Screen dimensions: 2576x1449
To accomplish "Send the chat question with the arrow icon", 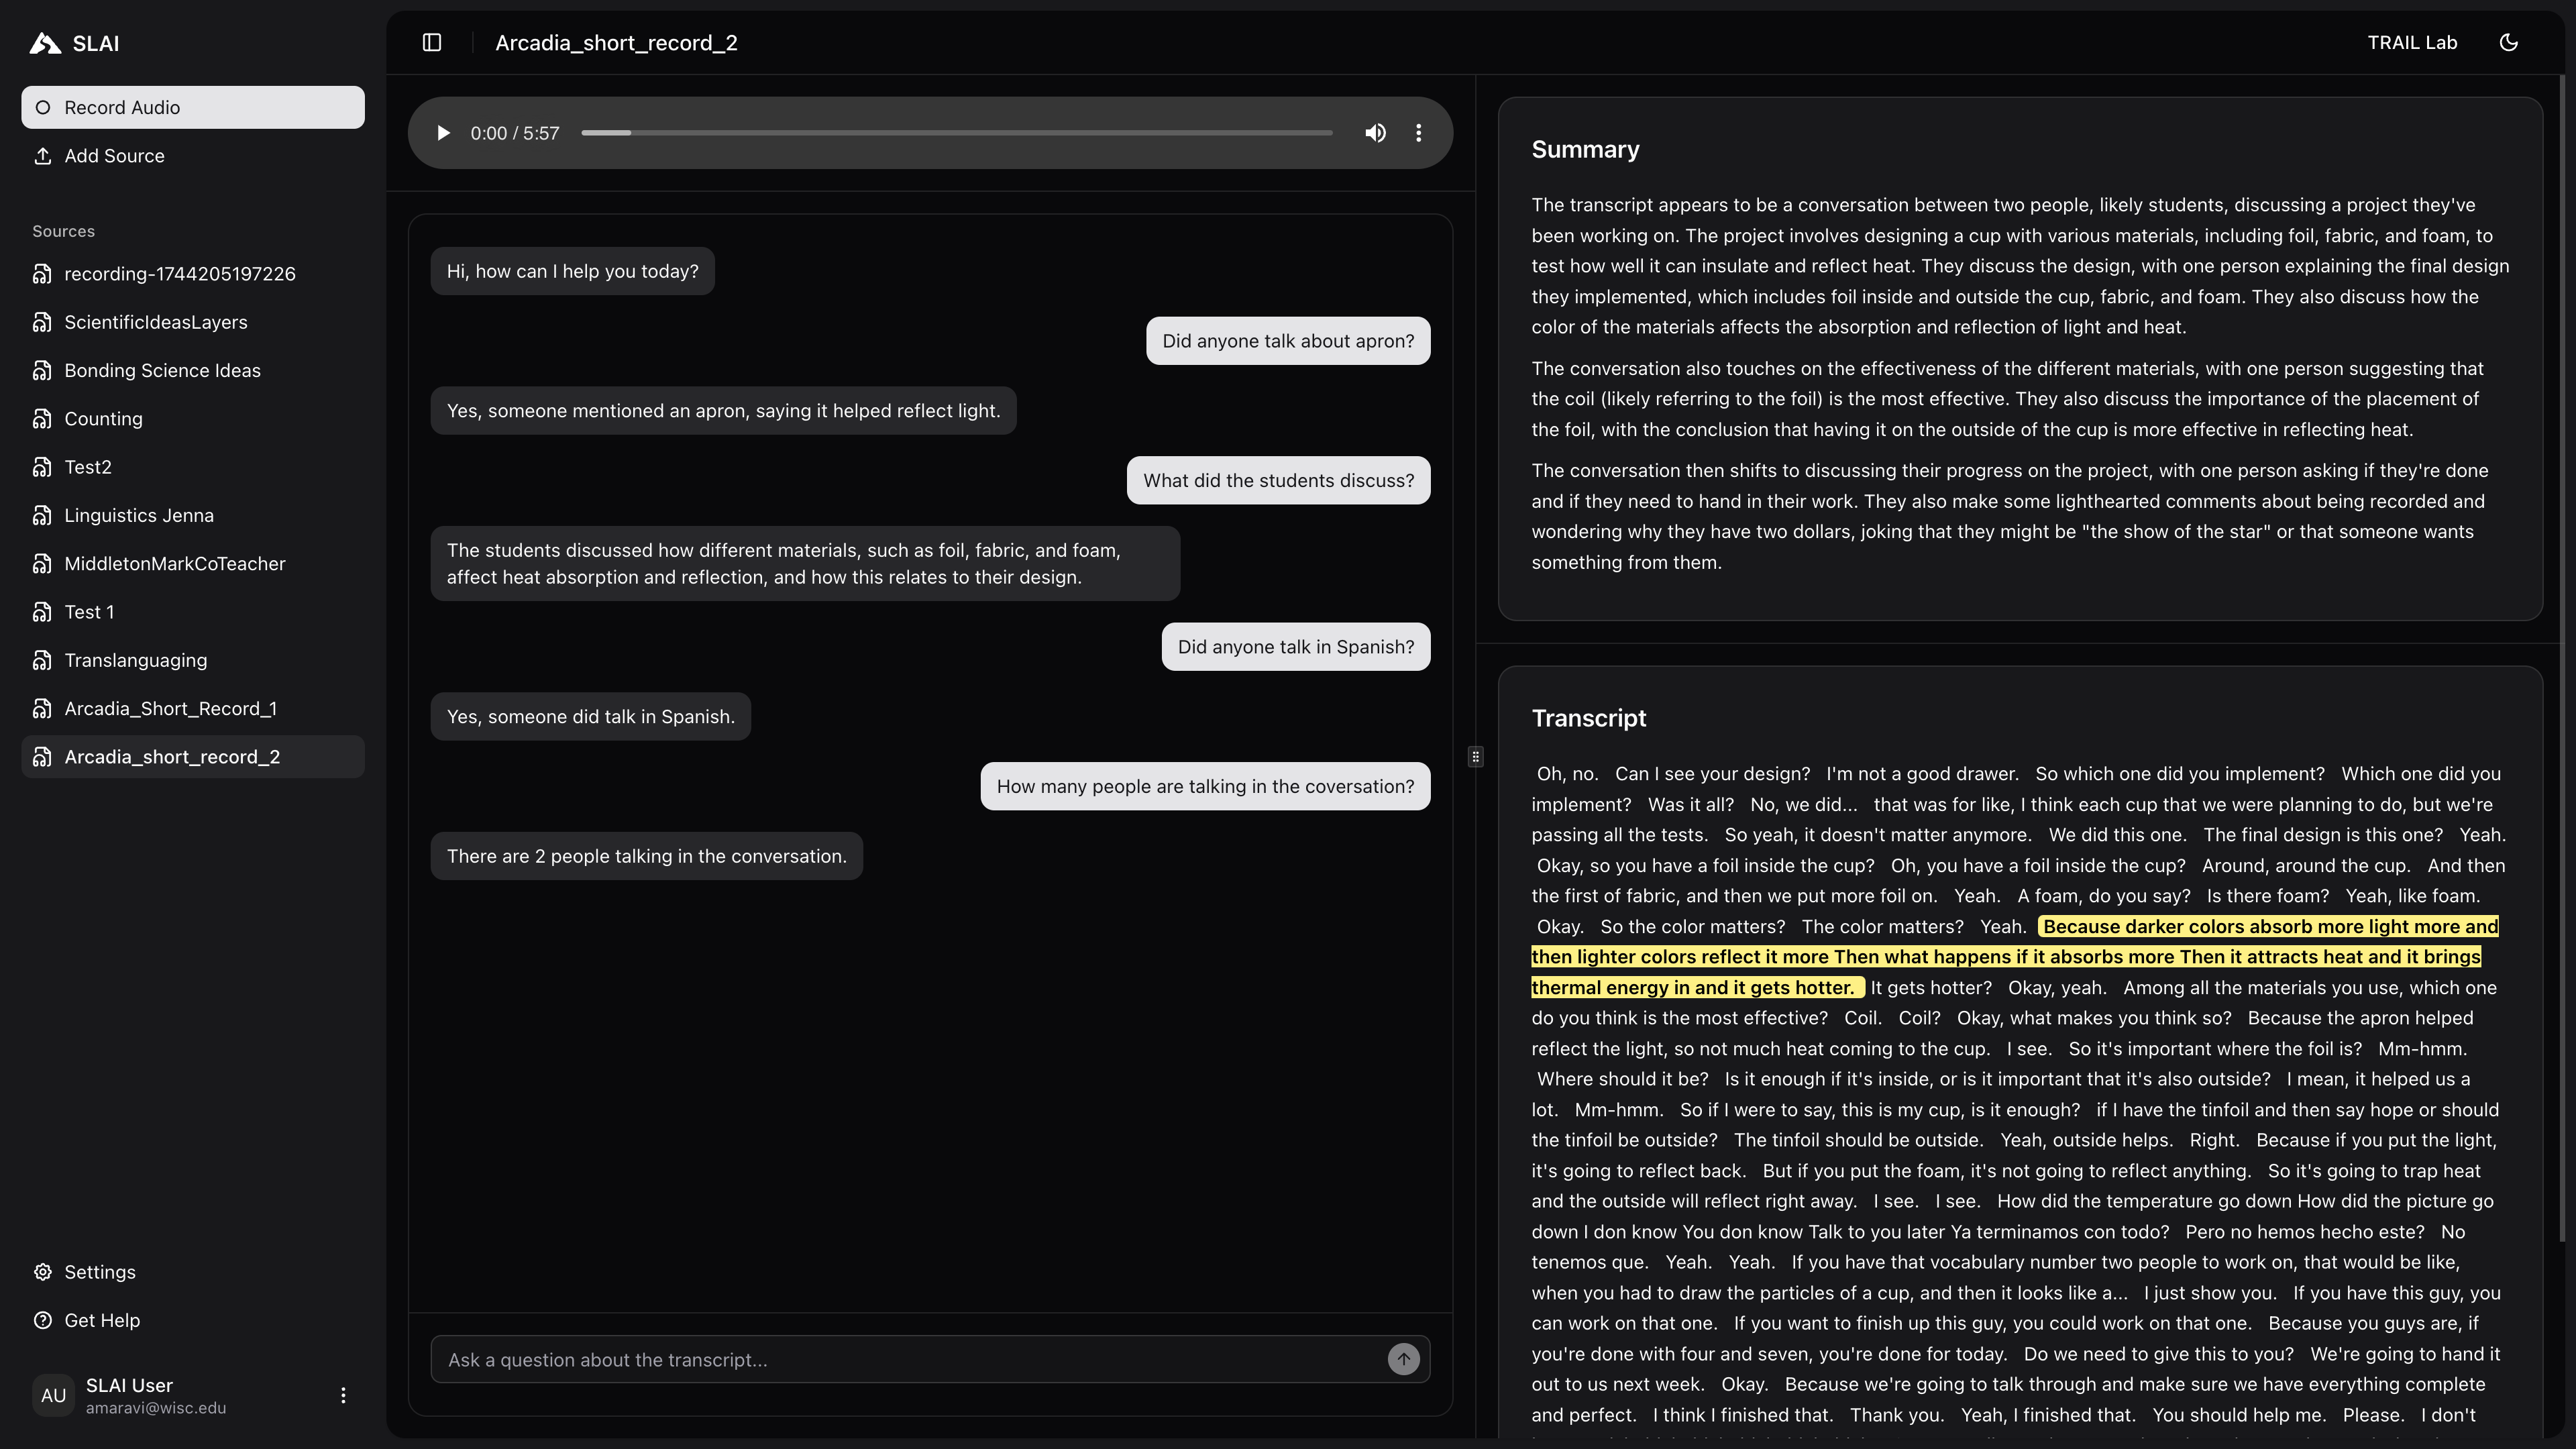I will click(x=1404, y=1359).
